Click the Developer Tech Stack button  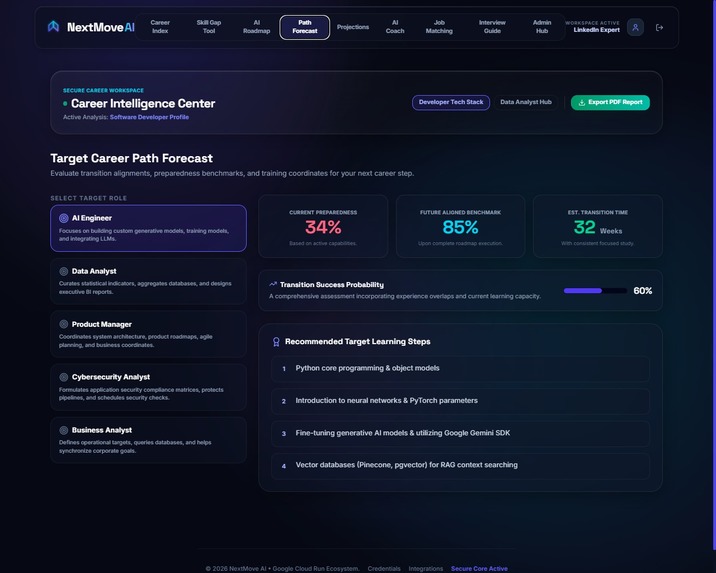[x=451, y=102]
